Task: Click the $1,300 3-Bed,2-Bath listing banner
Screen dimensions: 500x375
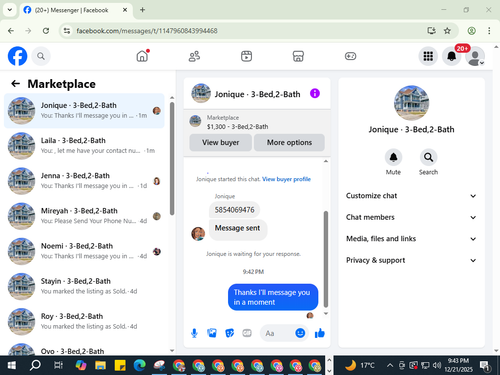Action: click(257, 122)
